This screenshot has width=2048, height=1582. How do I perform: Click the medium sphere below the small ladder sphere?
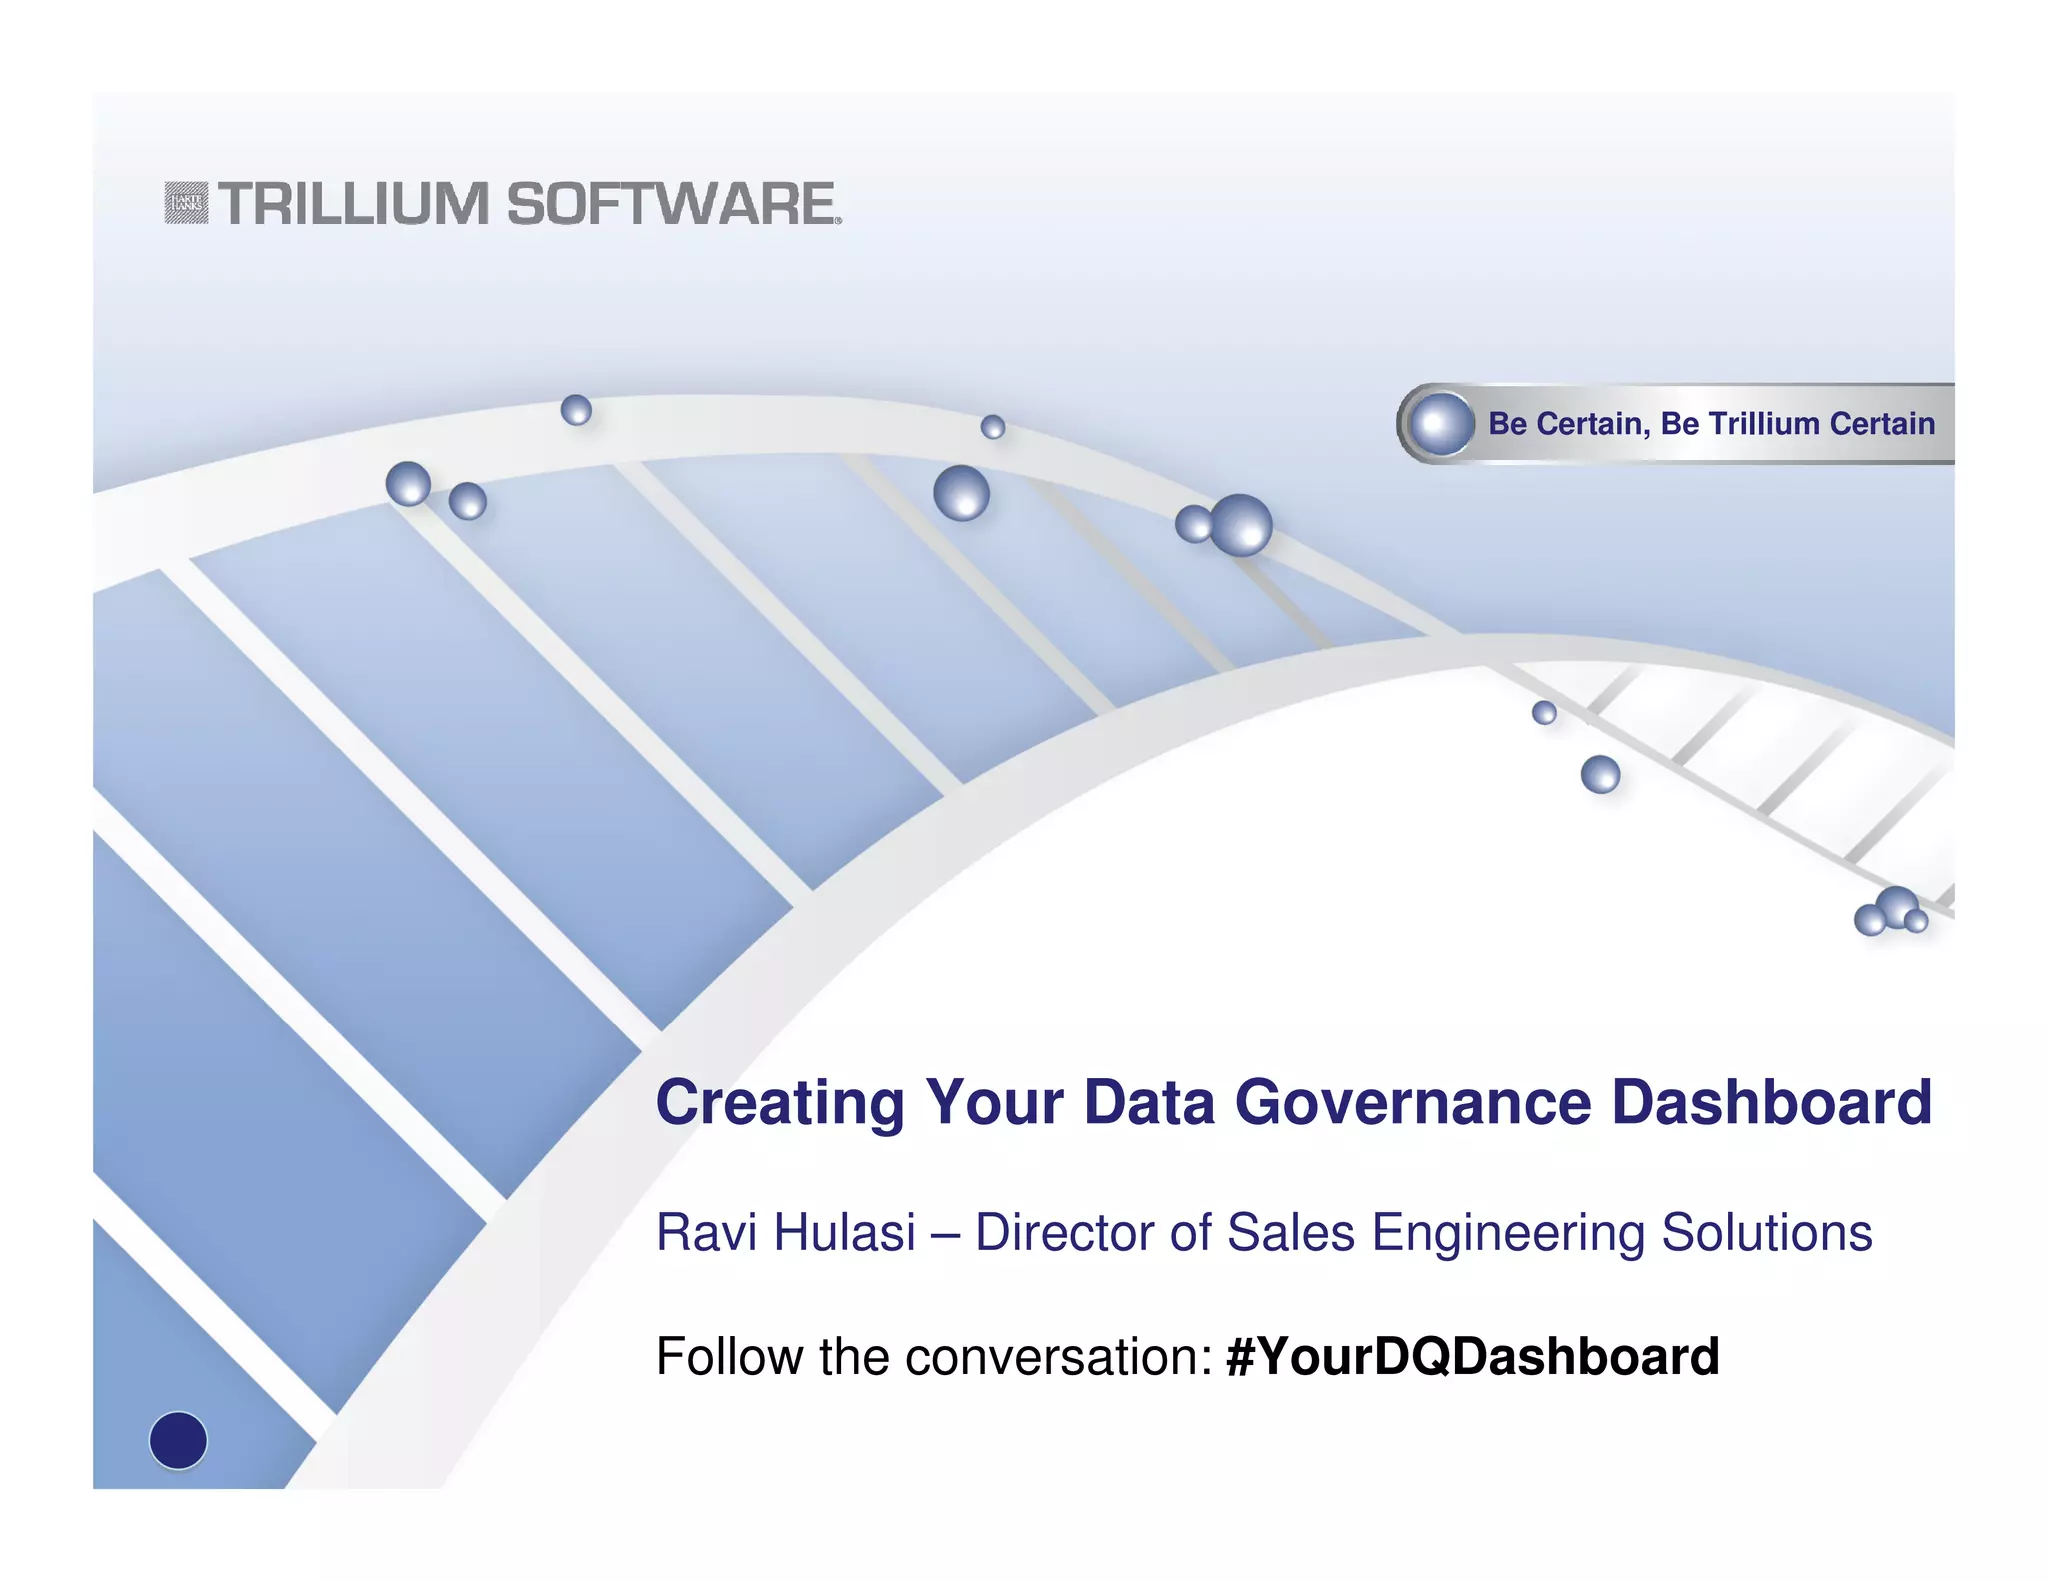1600,775
